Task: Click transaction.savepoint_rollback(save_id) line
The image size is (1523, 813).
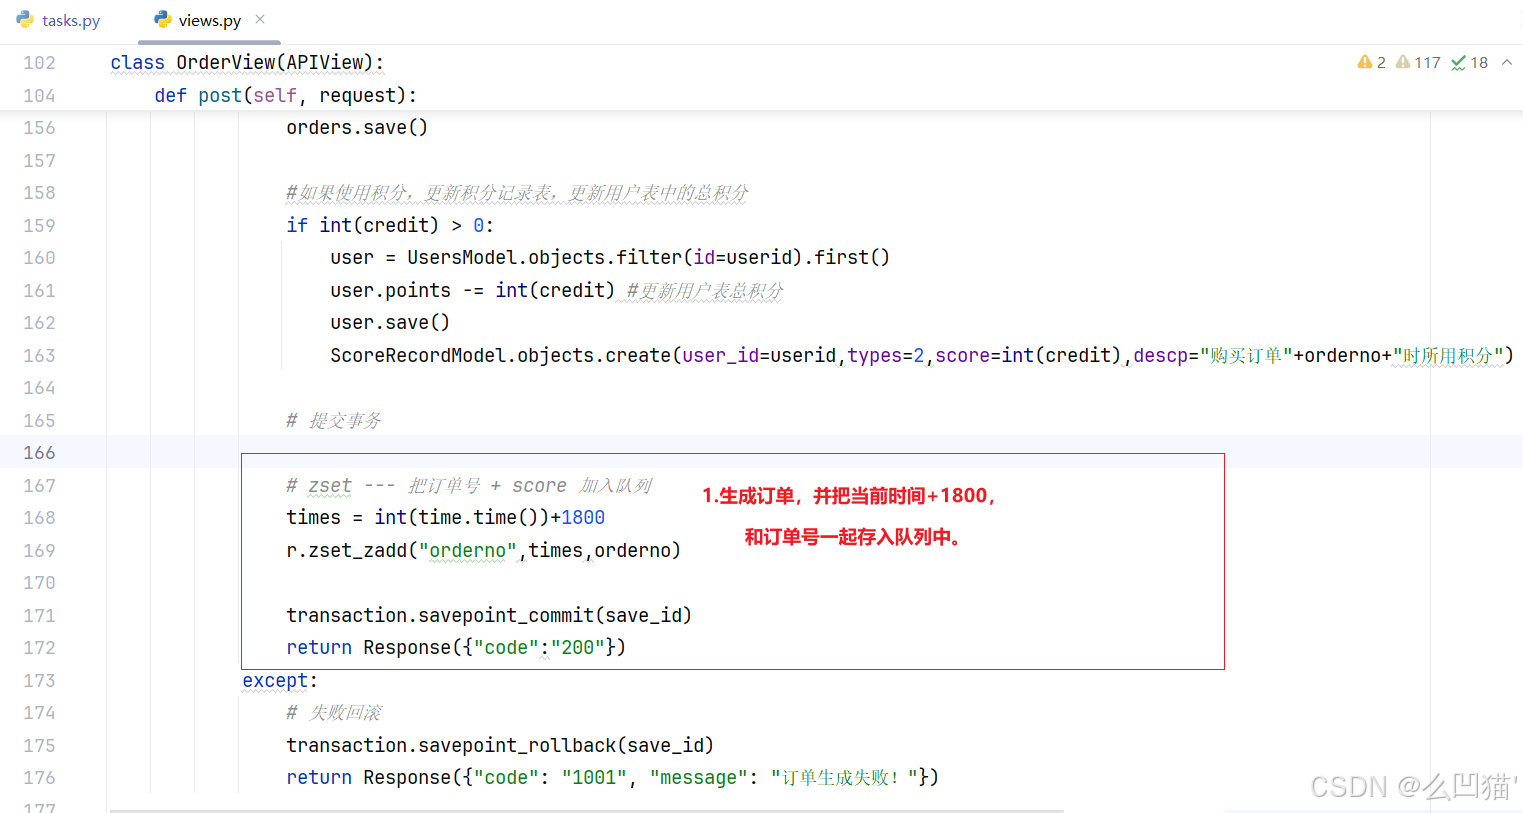Action: click(500, 745)
